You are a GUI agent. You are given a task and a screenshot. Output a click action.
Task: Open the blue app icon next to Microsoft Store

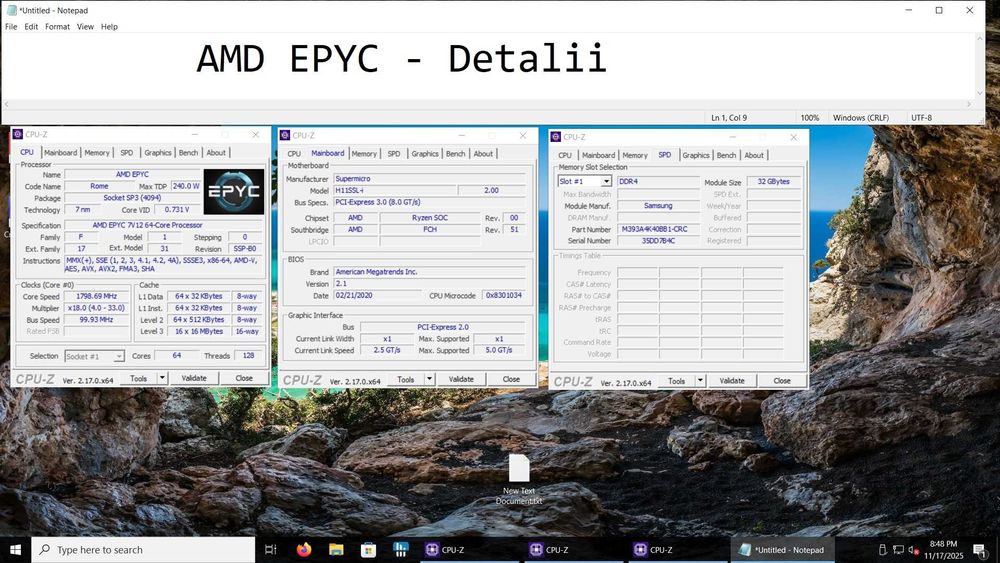401,550
